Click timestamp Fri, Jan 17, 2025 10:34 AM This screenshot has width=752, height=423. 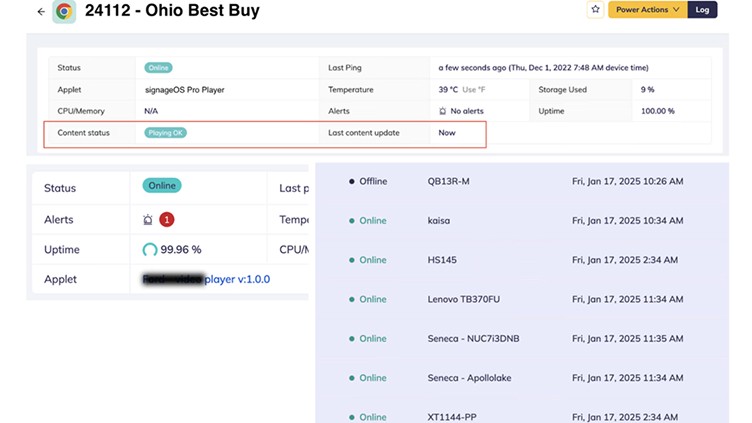[x=627, y=221]
